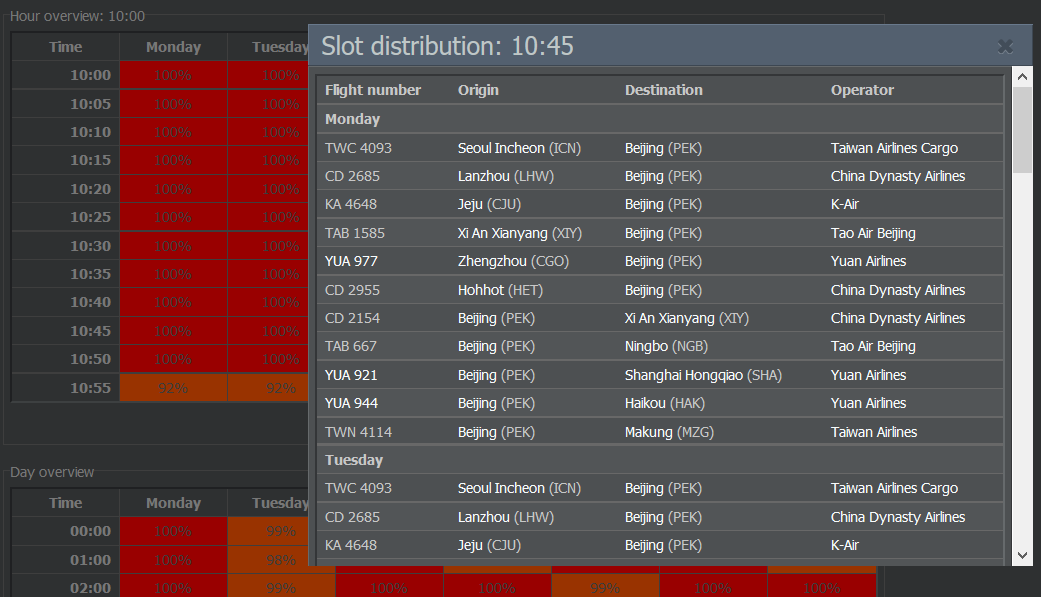Image resolution: width=1041 pixels, height=597 pixels.
Task: Select the Monday group header in the dialog
Action: click(x=660, y=120)
